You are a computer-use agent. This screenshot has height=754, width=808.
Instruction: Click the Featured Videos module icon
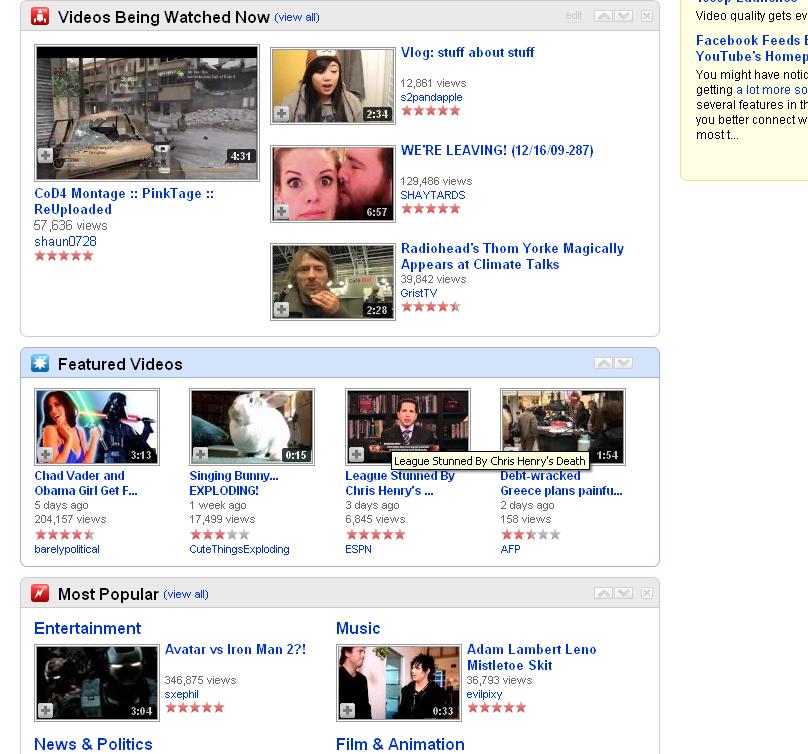pyautogui.click(x=40, y=363)
